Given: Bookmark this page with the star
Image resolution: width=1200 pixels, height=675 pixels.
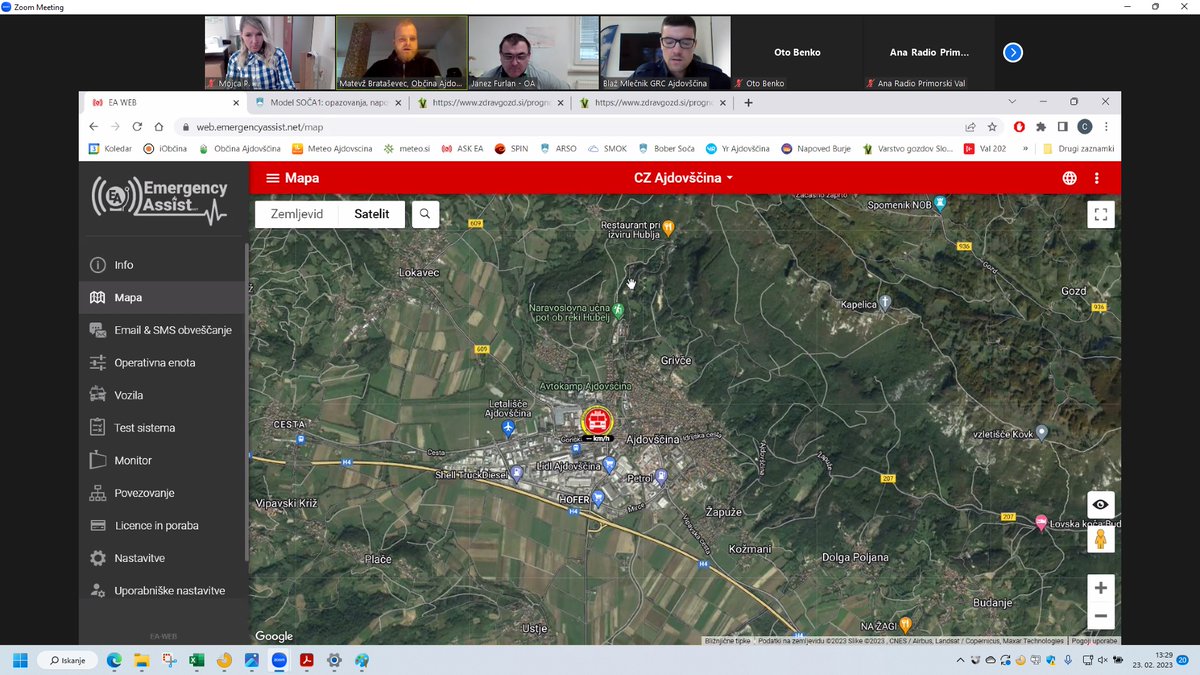Looking at the screenshot, I should click(x=992, y=127).
